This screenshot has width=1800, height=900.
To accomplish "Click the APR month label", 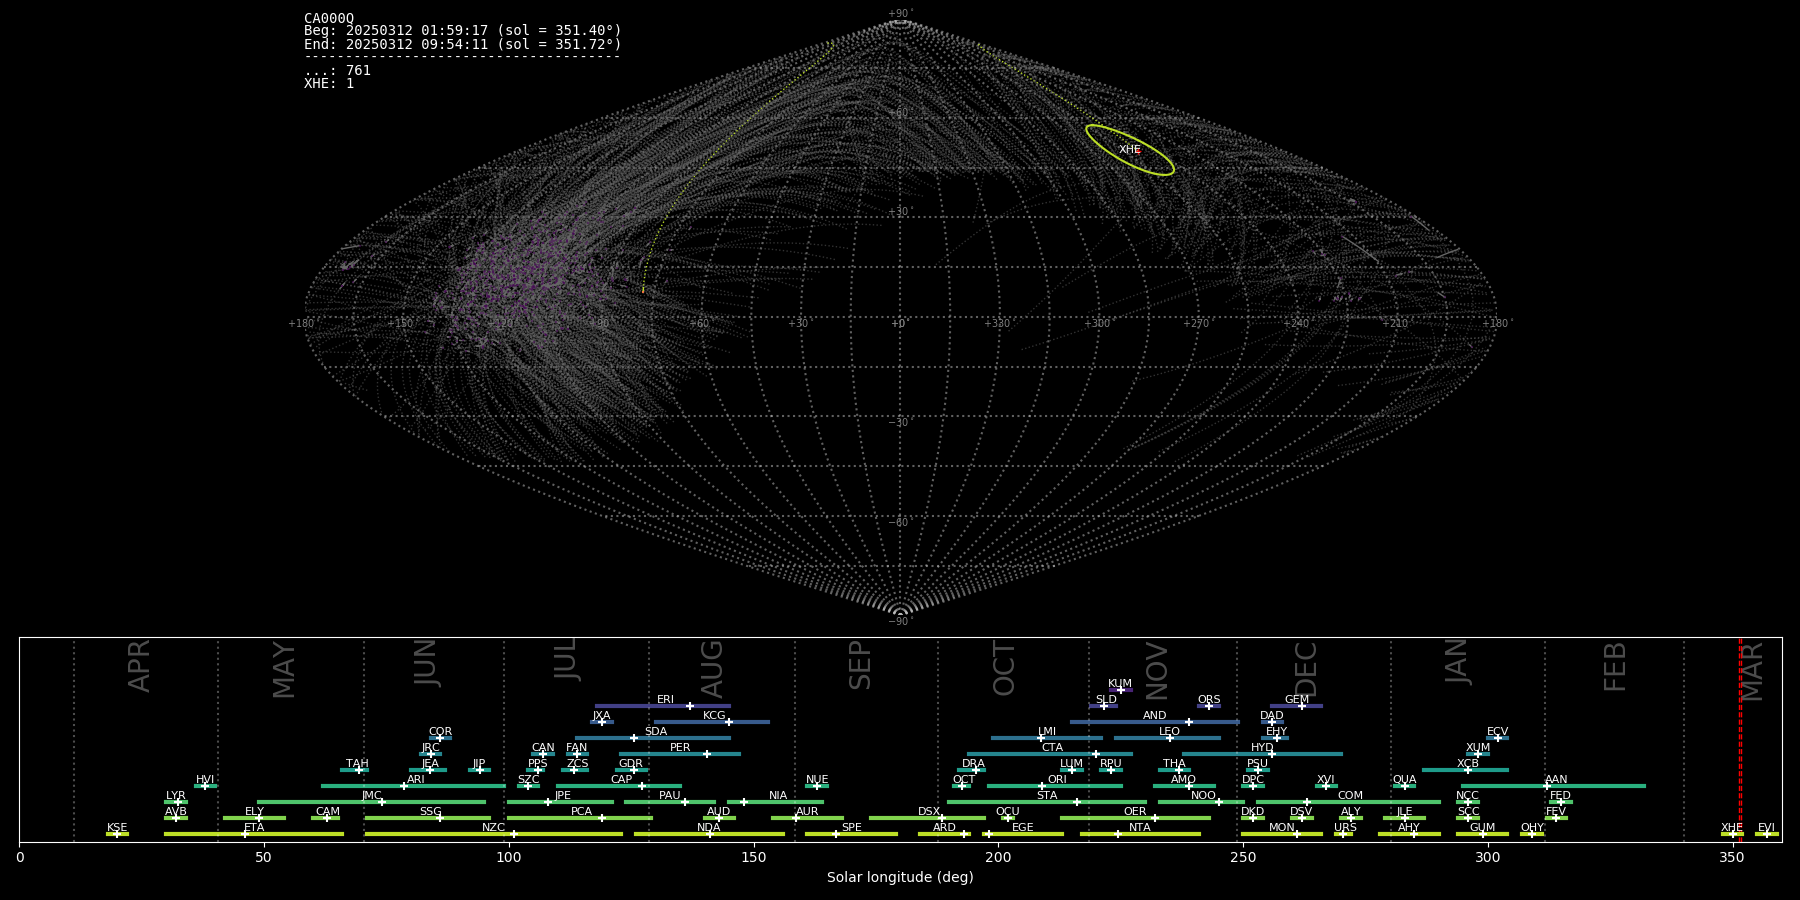I will point(140,666).
